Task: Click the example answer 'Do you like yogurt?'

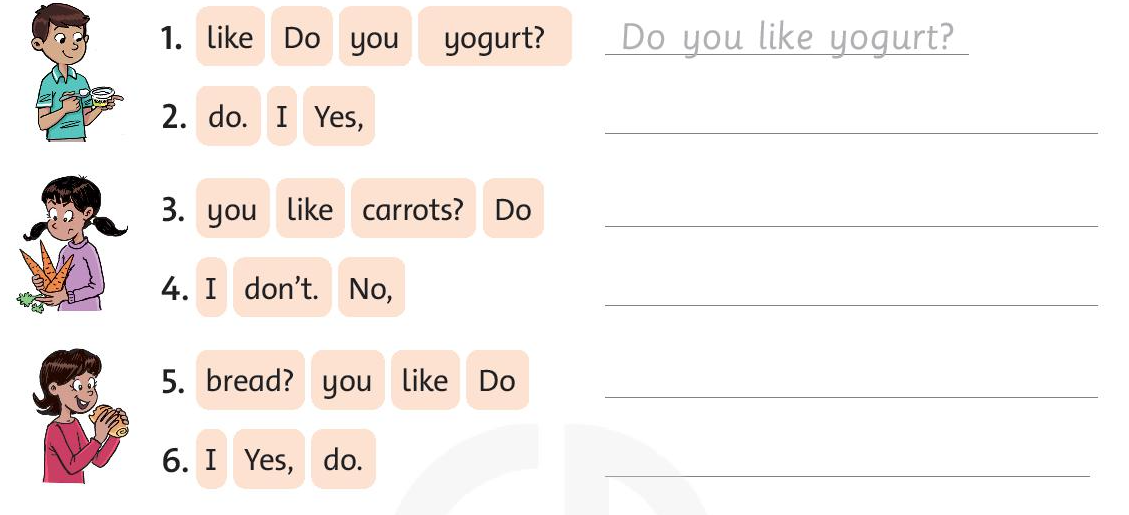Action: pos(786,38)
